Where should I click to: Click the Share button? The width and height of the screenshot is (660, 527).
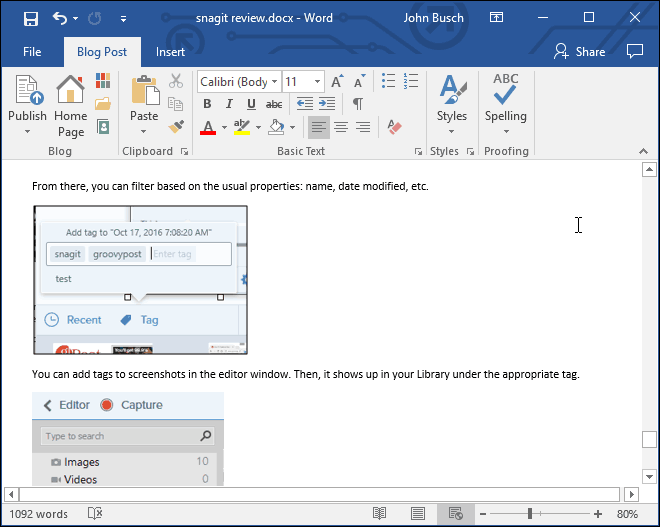click(x=580, y=52)
